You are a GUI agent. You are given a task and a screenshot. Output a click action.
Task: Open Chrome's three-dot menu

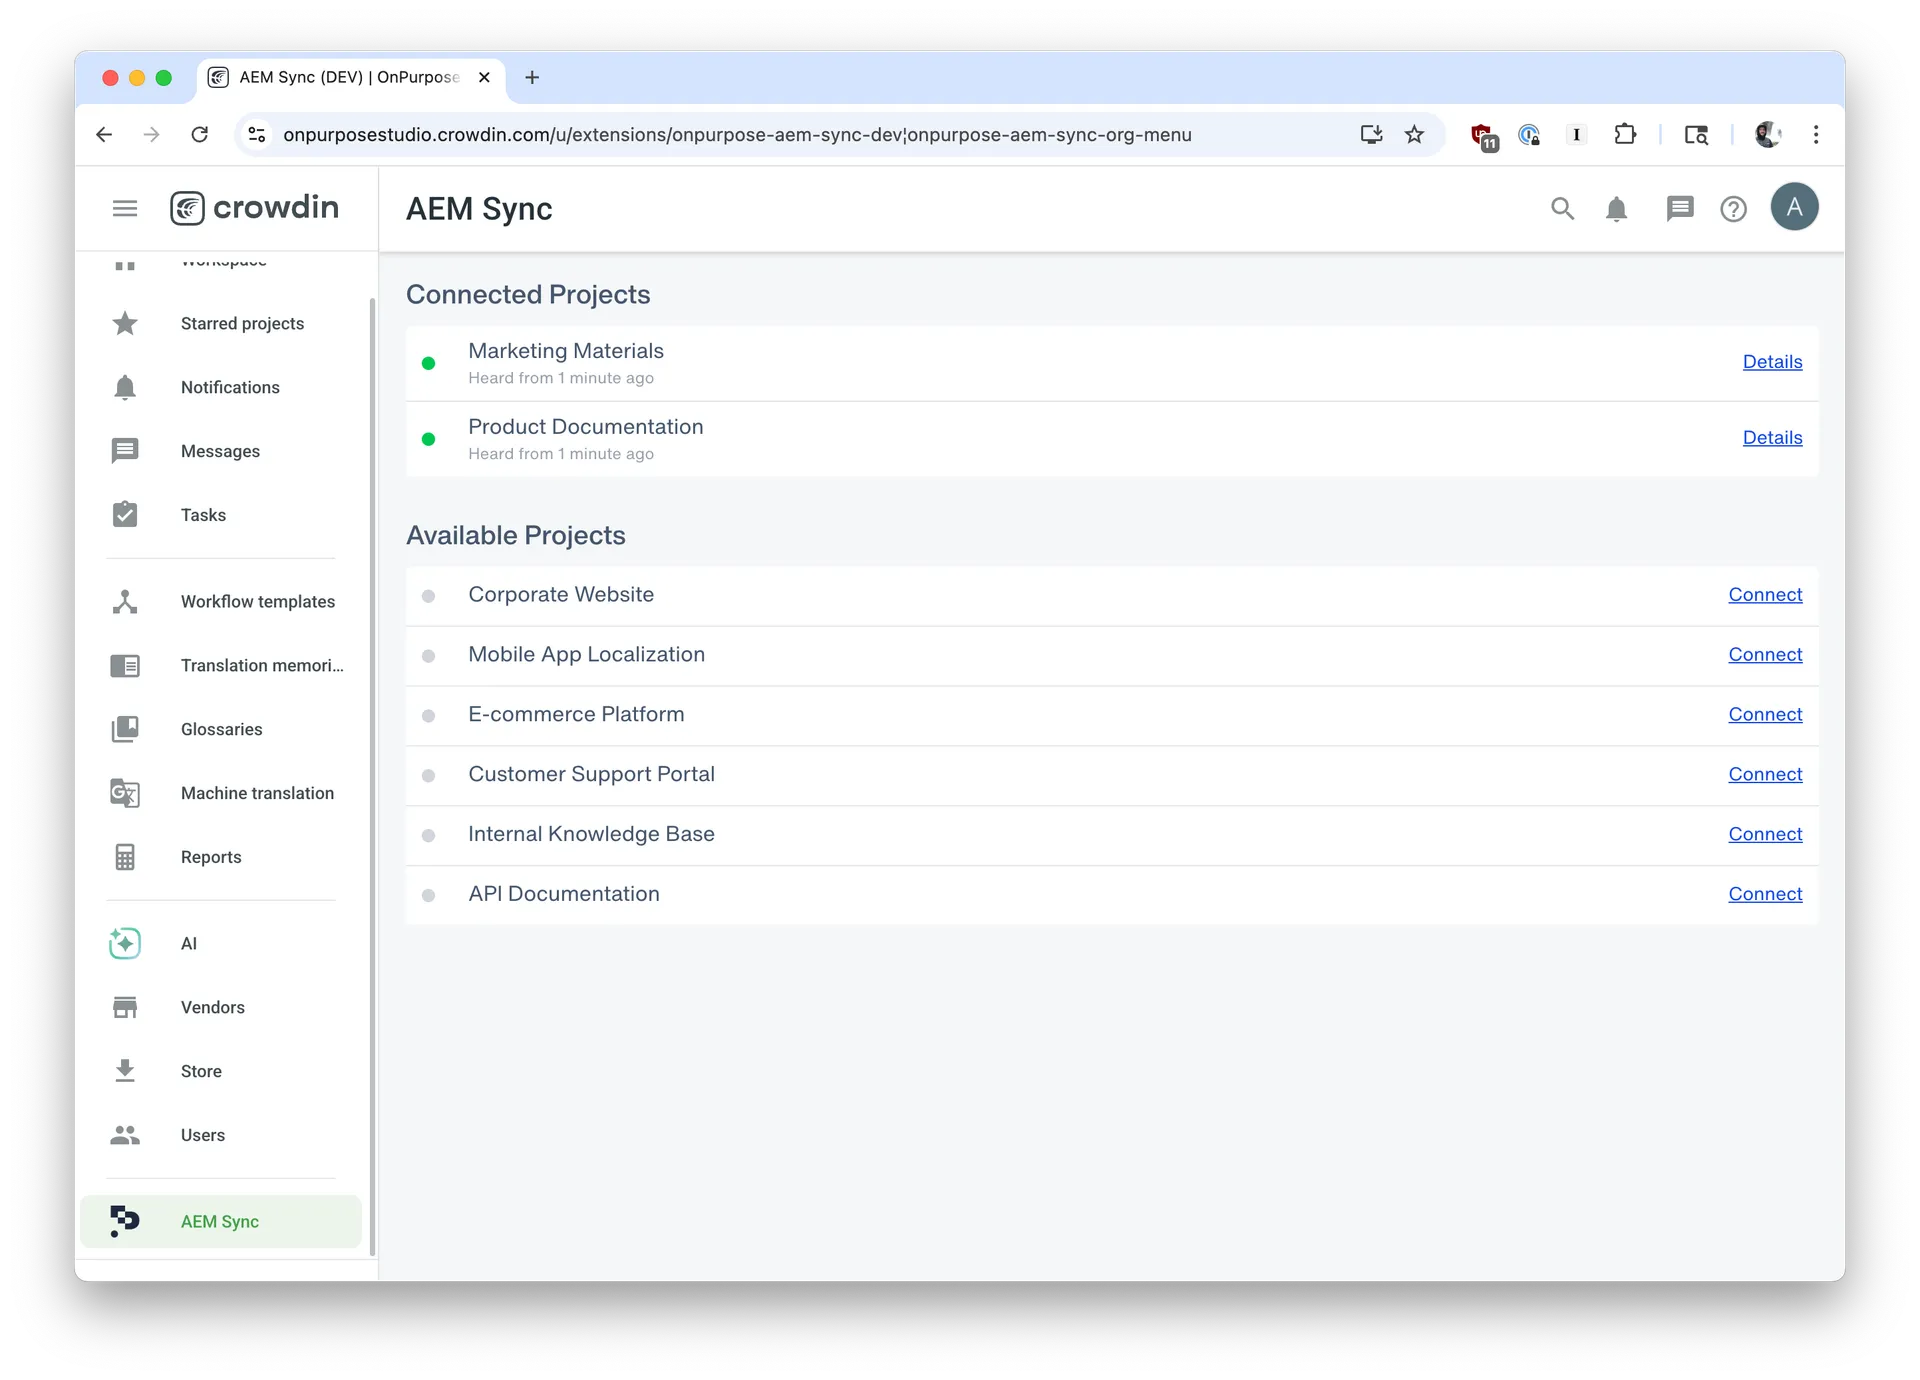(1816, 135)
